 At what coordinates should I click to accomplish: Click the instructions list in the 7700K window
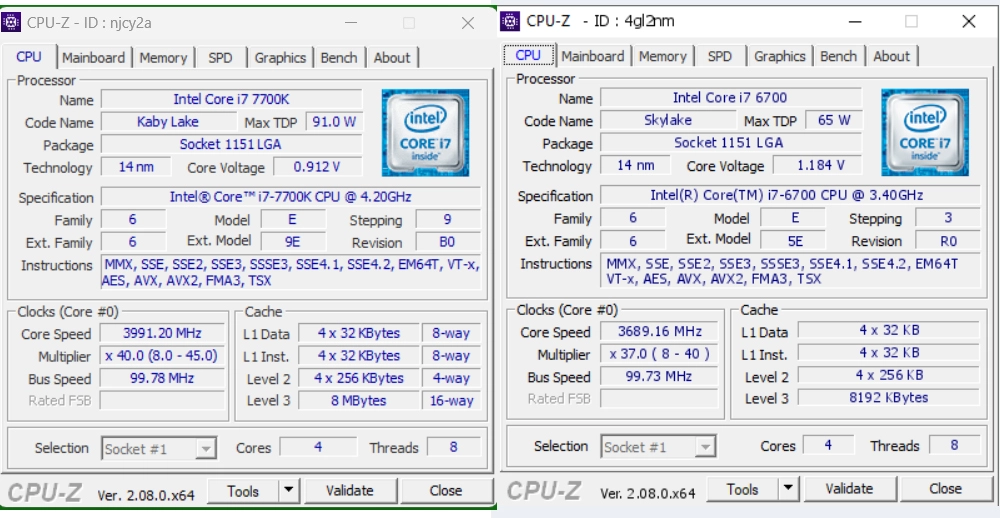tap(291, 272)
